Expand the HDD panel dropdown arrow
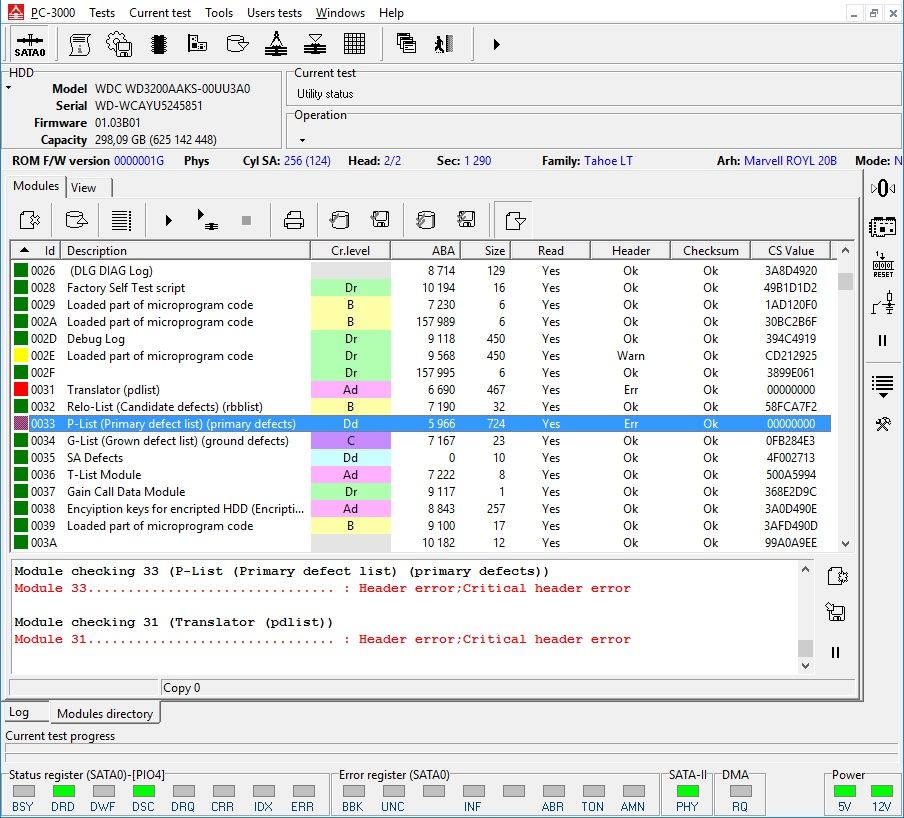This screenshot has width=904, height=818. tap(9, 88)
